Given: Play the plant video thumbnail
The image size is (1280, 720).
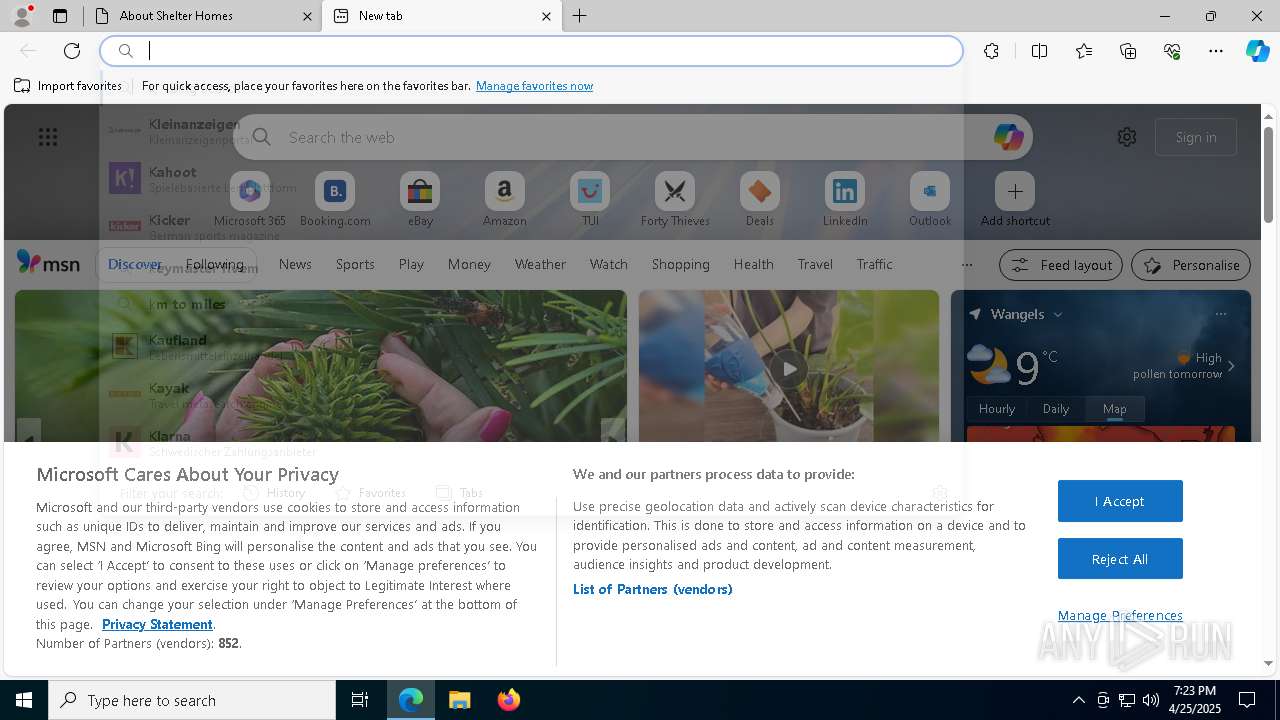Looking at the screenshot, I should 789,367.
